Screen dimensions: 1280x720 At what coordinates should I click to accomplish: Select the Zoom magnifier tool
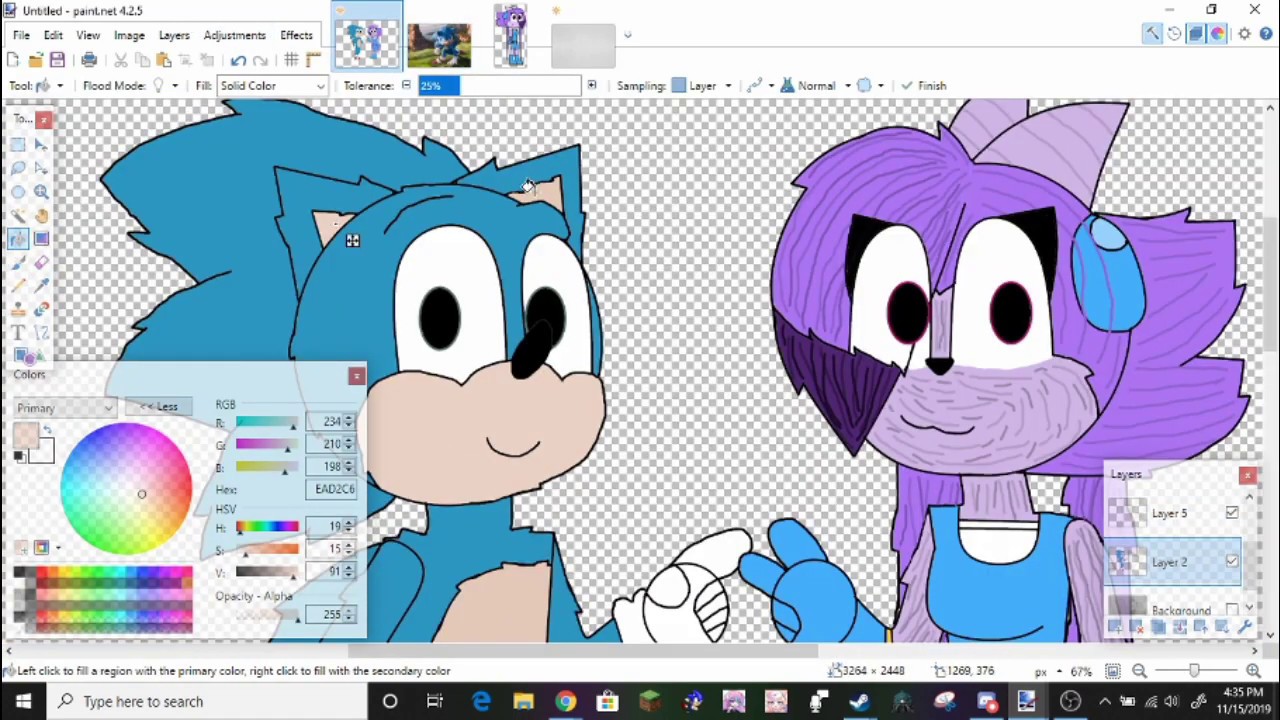coord(41,192)
